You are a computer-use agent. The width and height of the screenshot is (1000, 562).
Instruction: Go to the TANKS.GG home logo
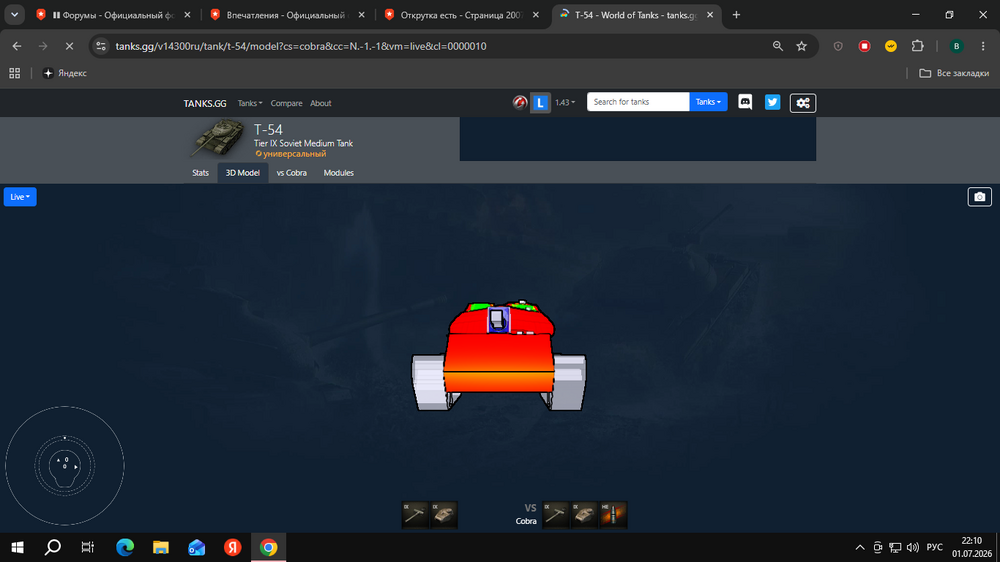click(205, 103)
